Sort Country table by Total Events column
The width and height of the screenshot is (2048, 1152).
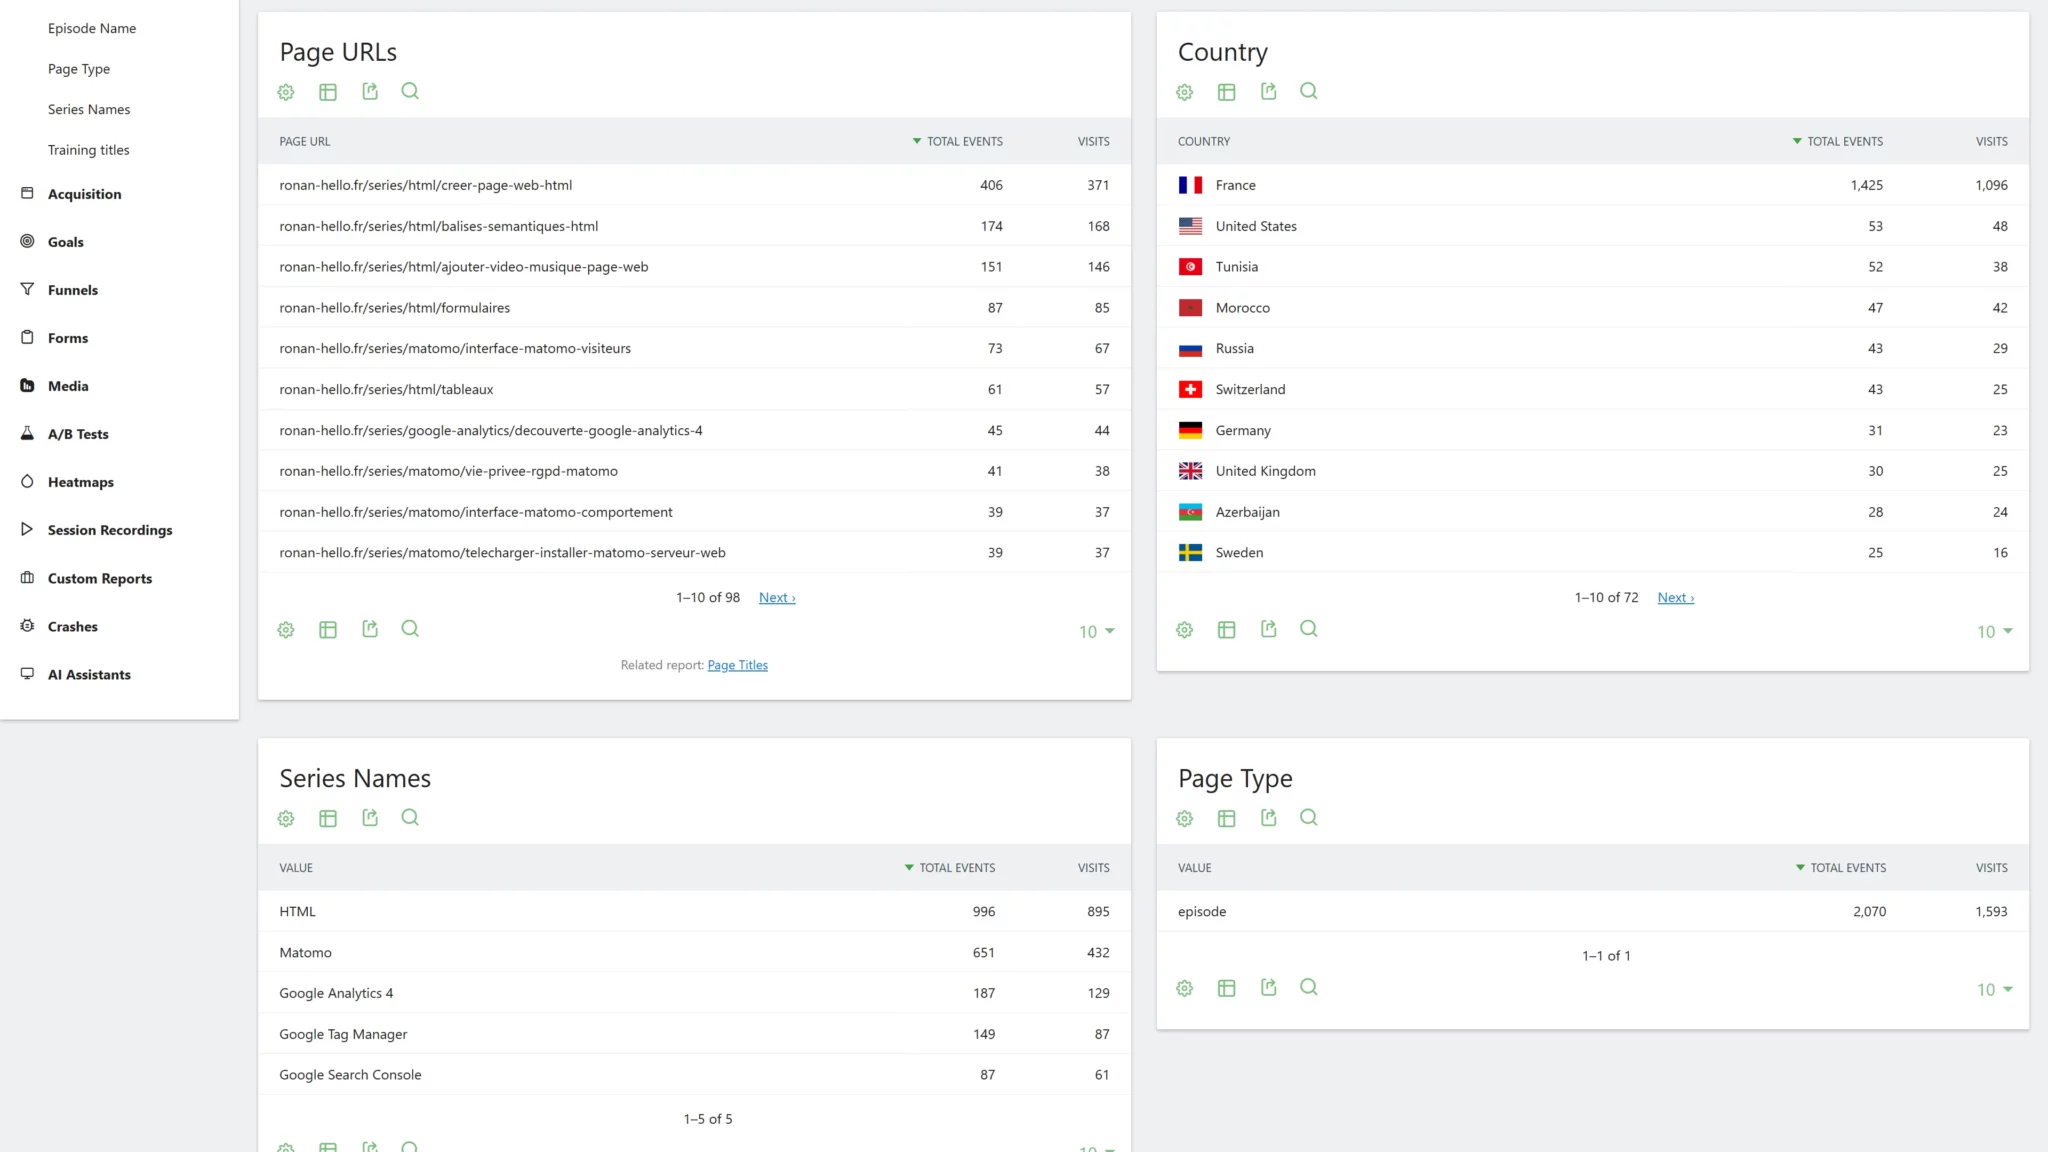1843,142
